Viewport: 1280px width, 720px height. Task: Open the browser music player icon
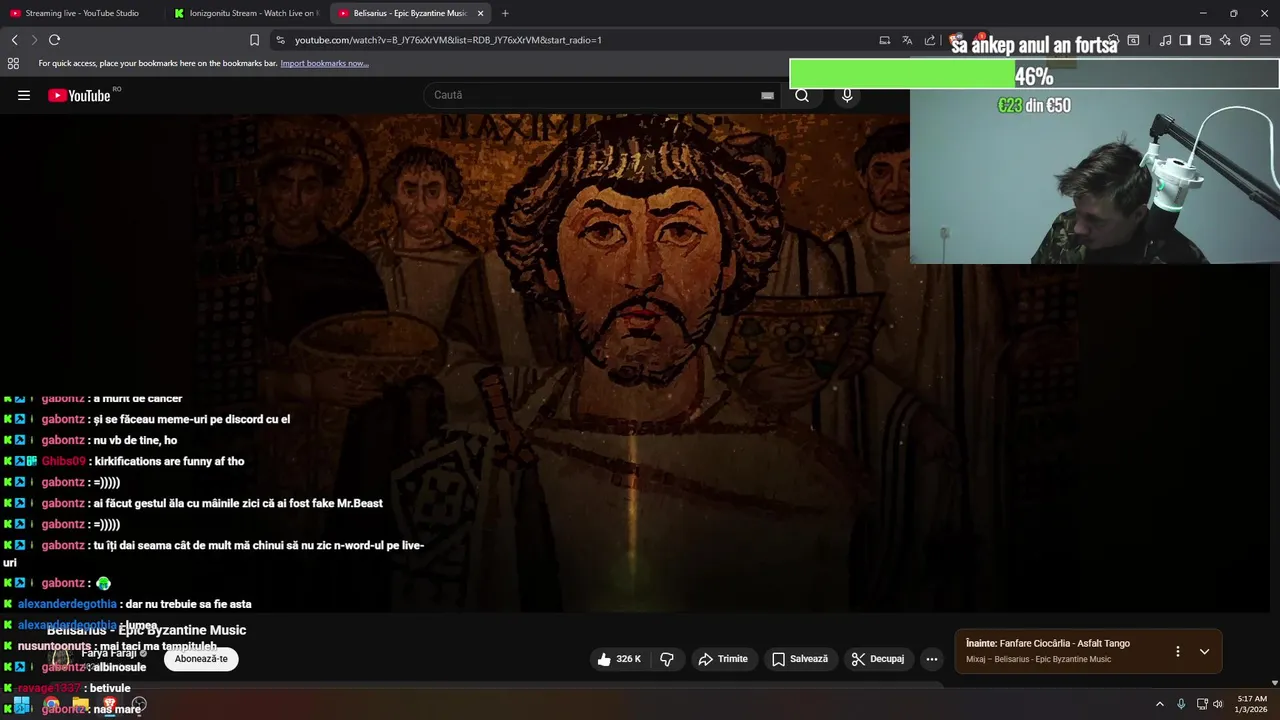pyautogui.click(x=1165, y=40)
